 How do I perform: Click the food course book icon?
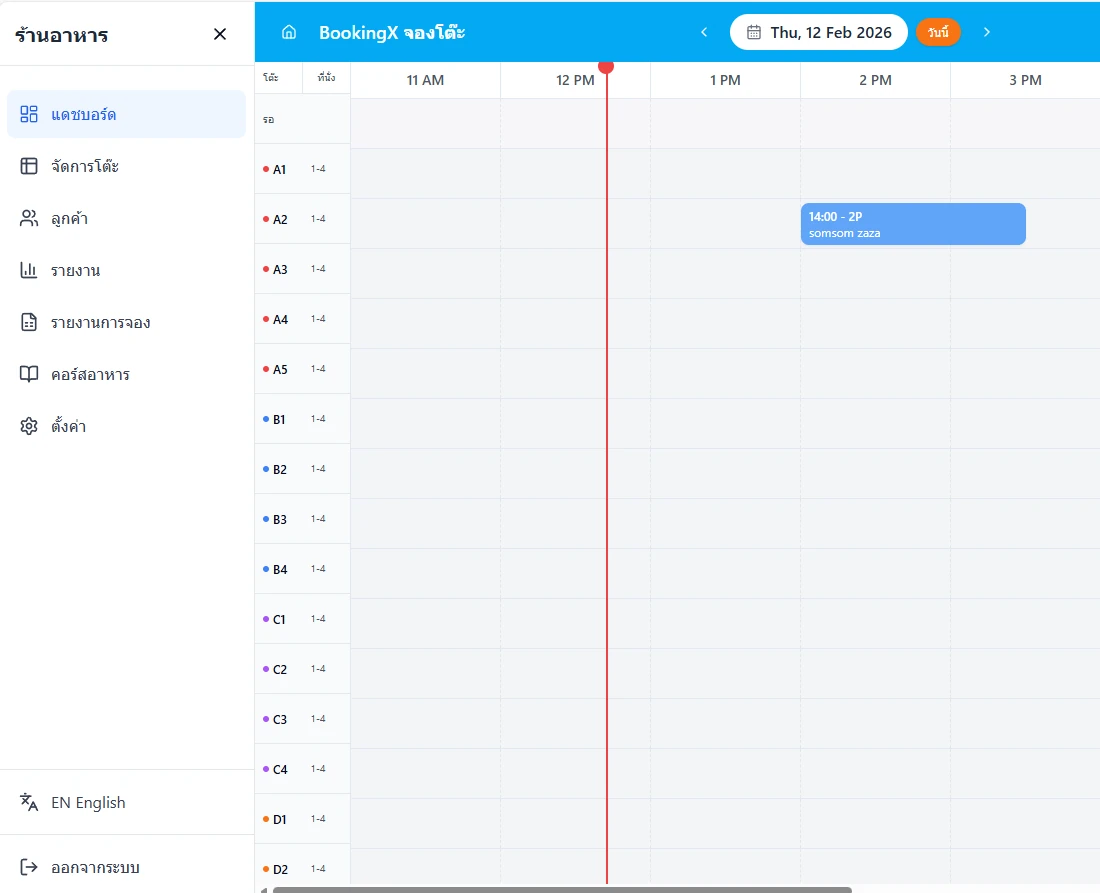29,374
